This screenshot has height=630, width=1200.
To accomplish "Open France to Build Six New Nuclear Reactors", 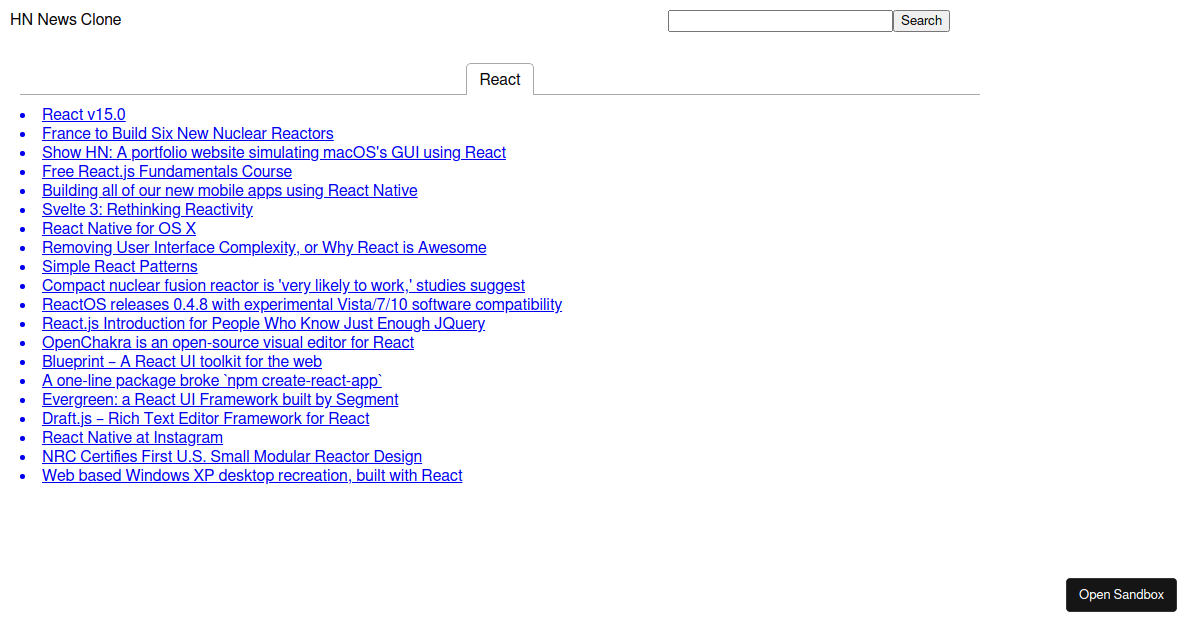I will 188,134.
